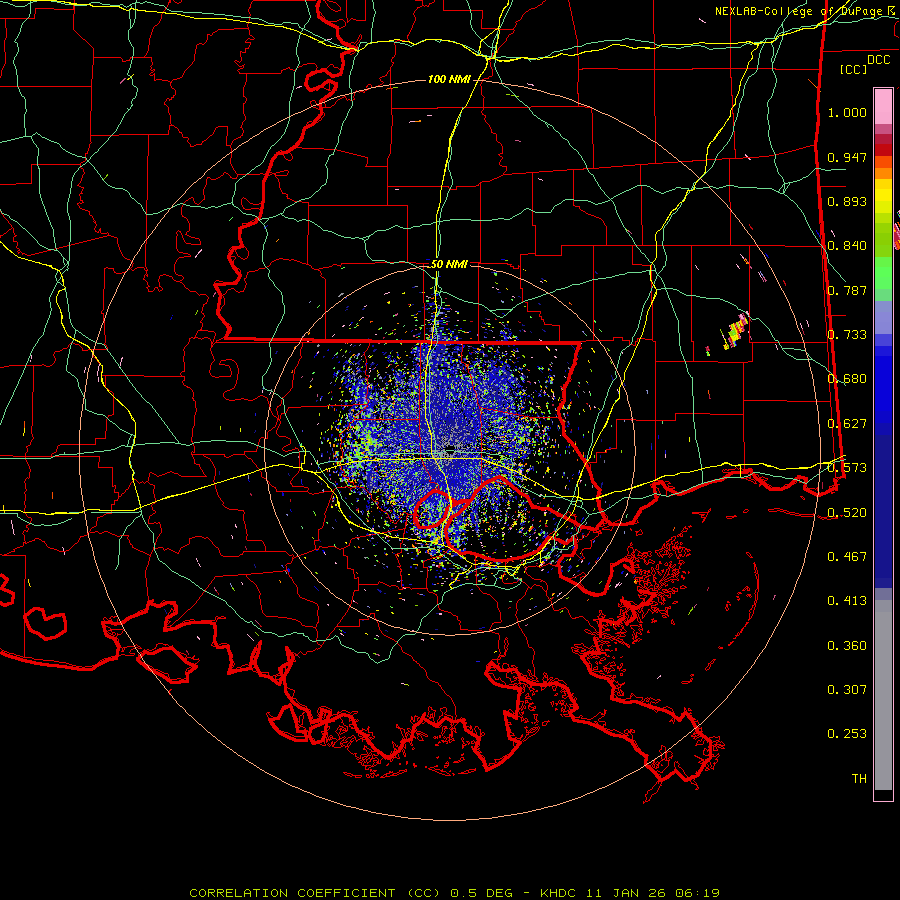The image size is (900, 900).
Task: Click the 0.787 color scale value
Action: 847,290
